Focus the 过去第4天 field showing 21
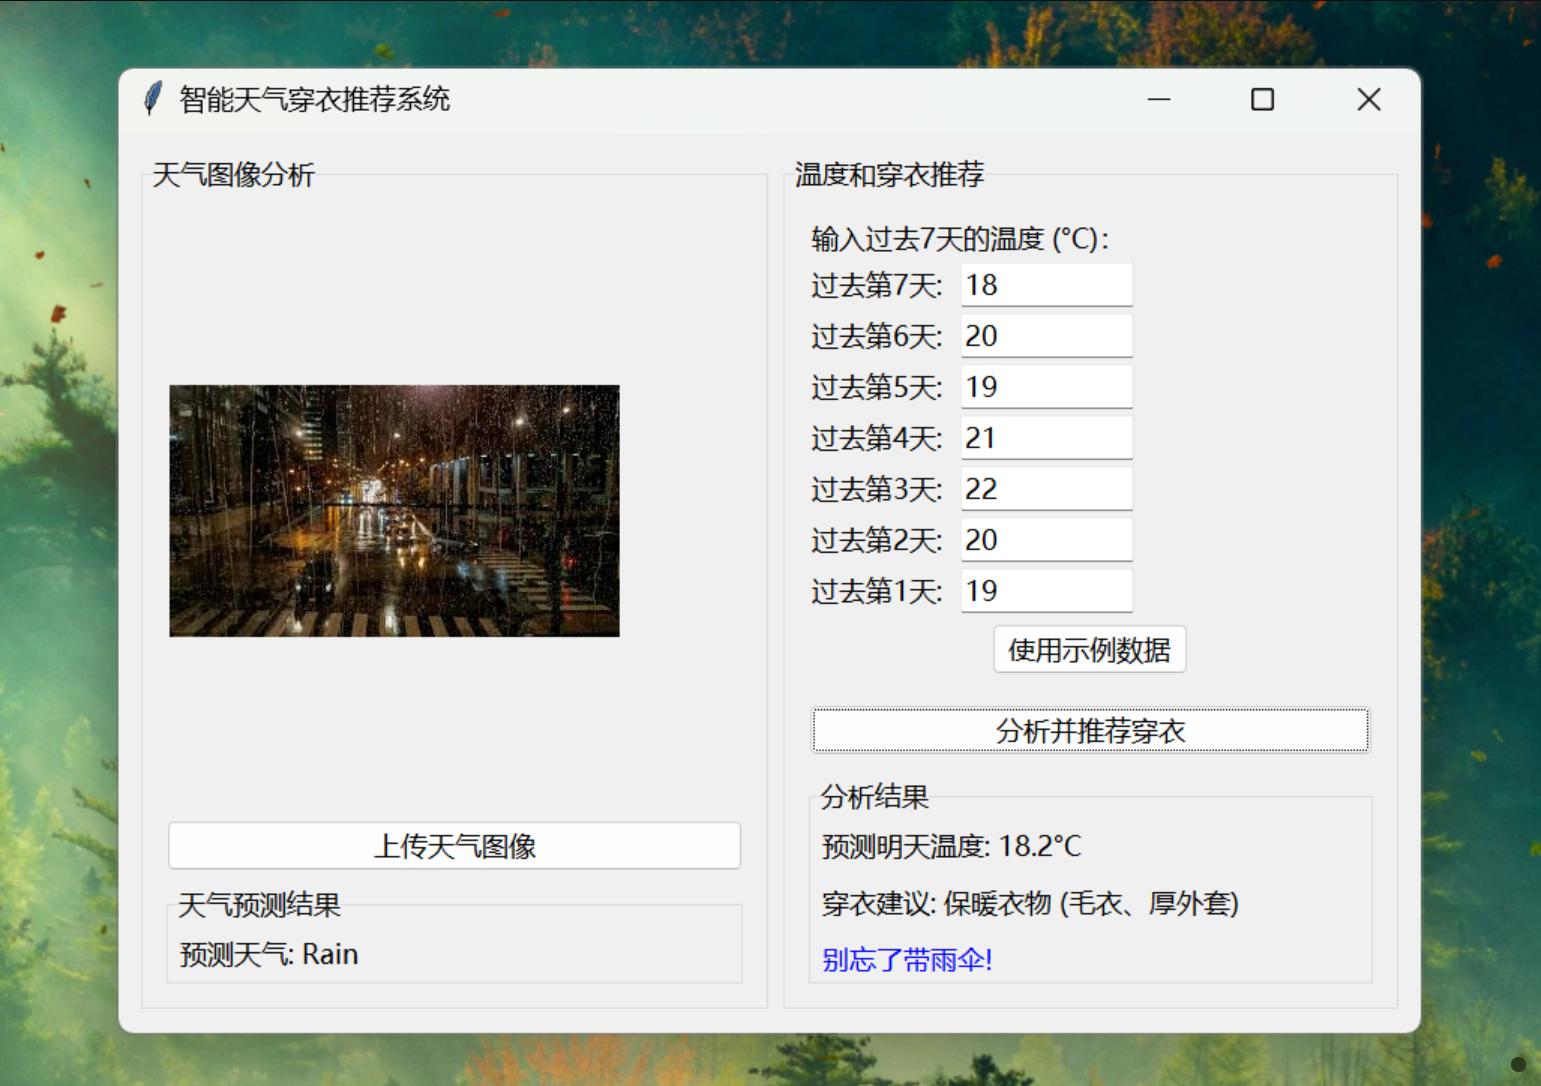The height and width of the screenshot is (1086, 1541). [1046, 438]
